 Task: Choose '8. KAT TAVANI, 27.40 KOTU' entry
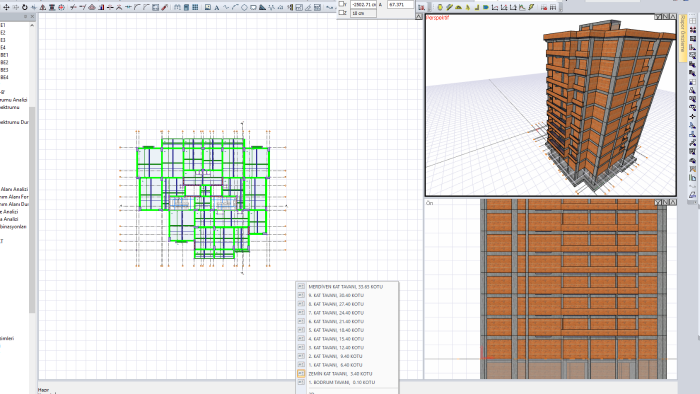coord(336,304)
